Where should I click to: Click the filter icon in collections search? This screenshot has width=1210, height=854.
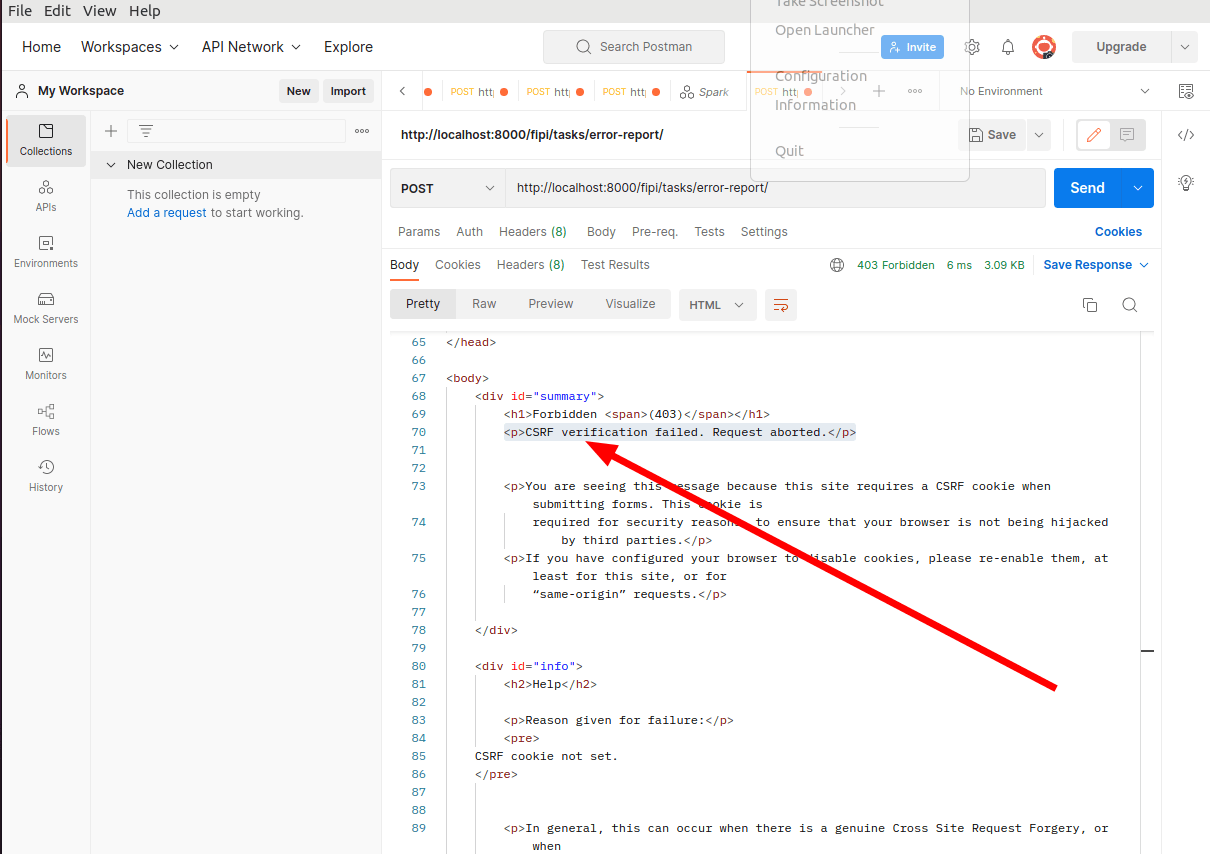146,131
